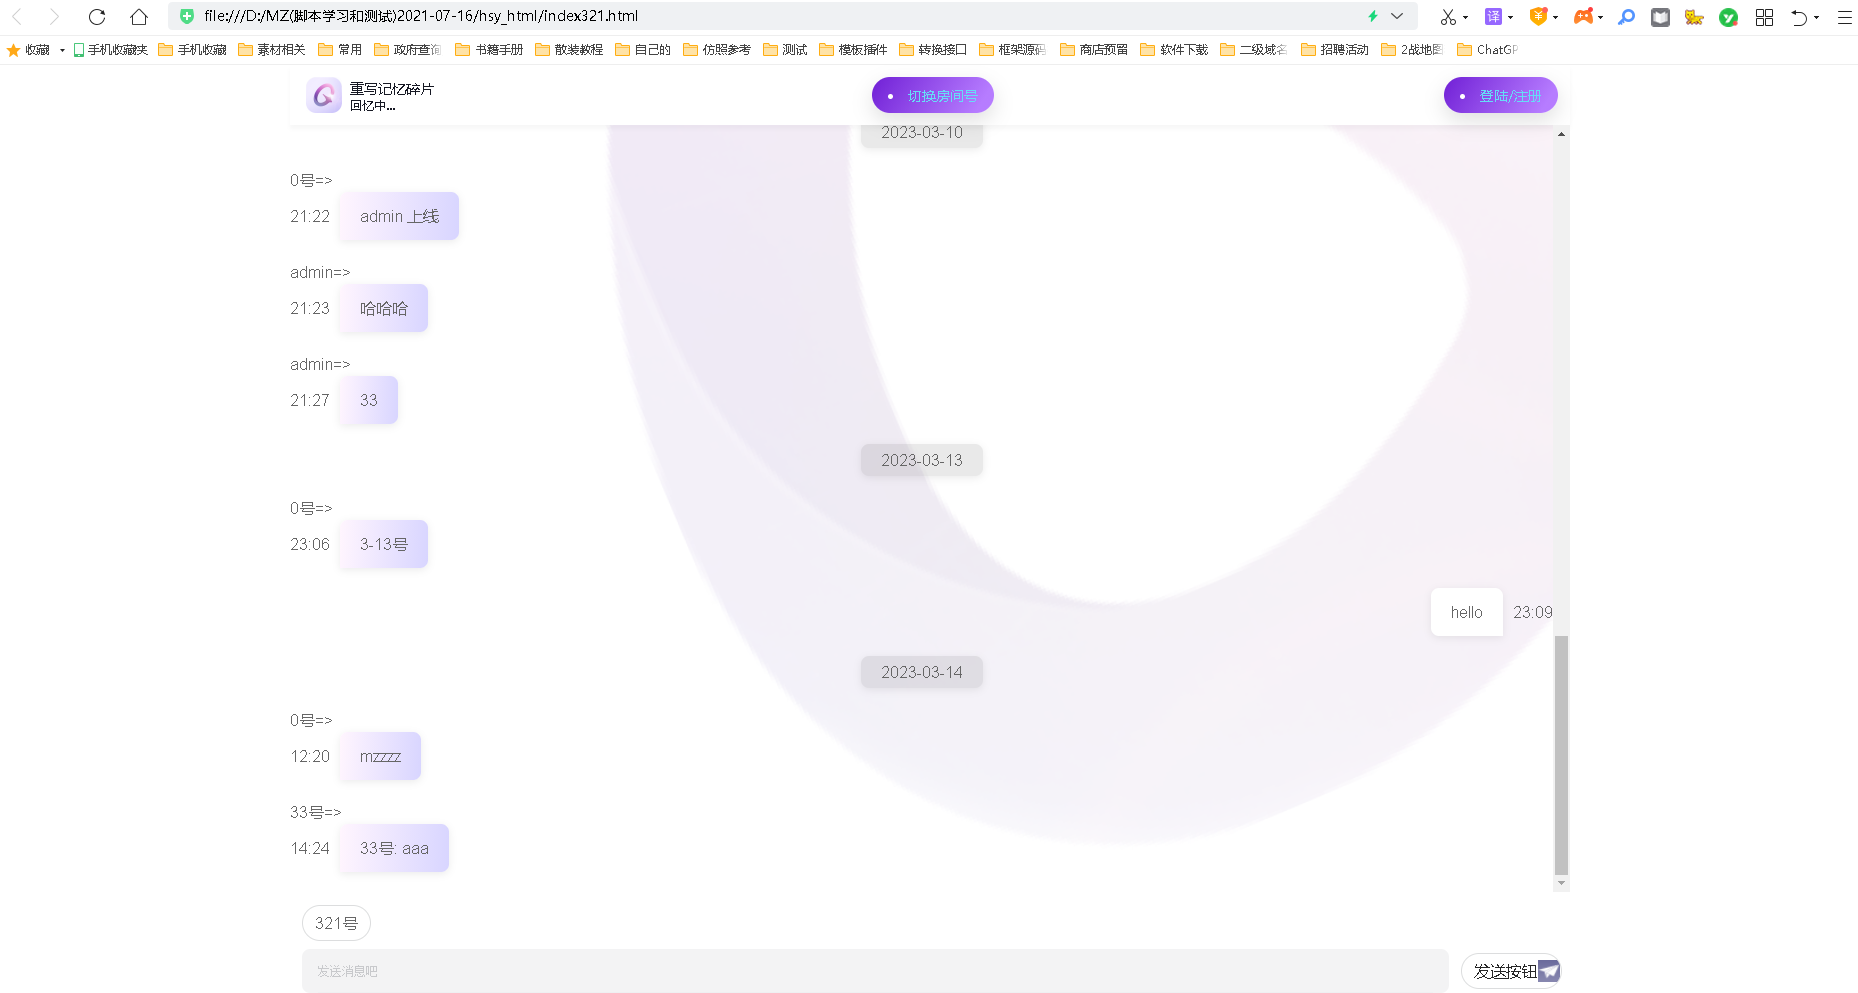Expand the address bar history dropdown
1858x993 pixels.
tap(1397, 16)
